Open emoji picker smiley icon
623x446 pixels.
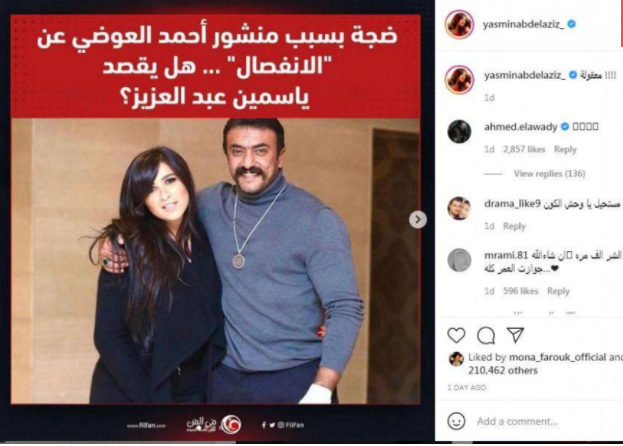click(456, 421)
